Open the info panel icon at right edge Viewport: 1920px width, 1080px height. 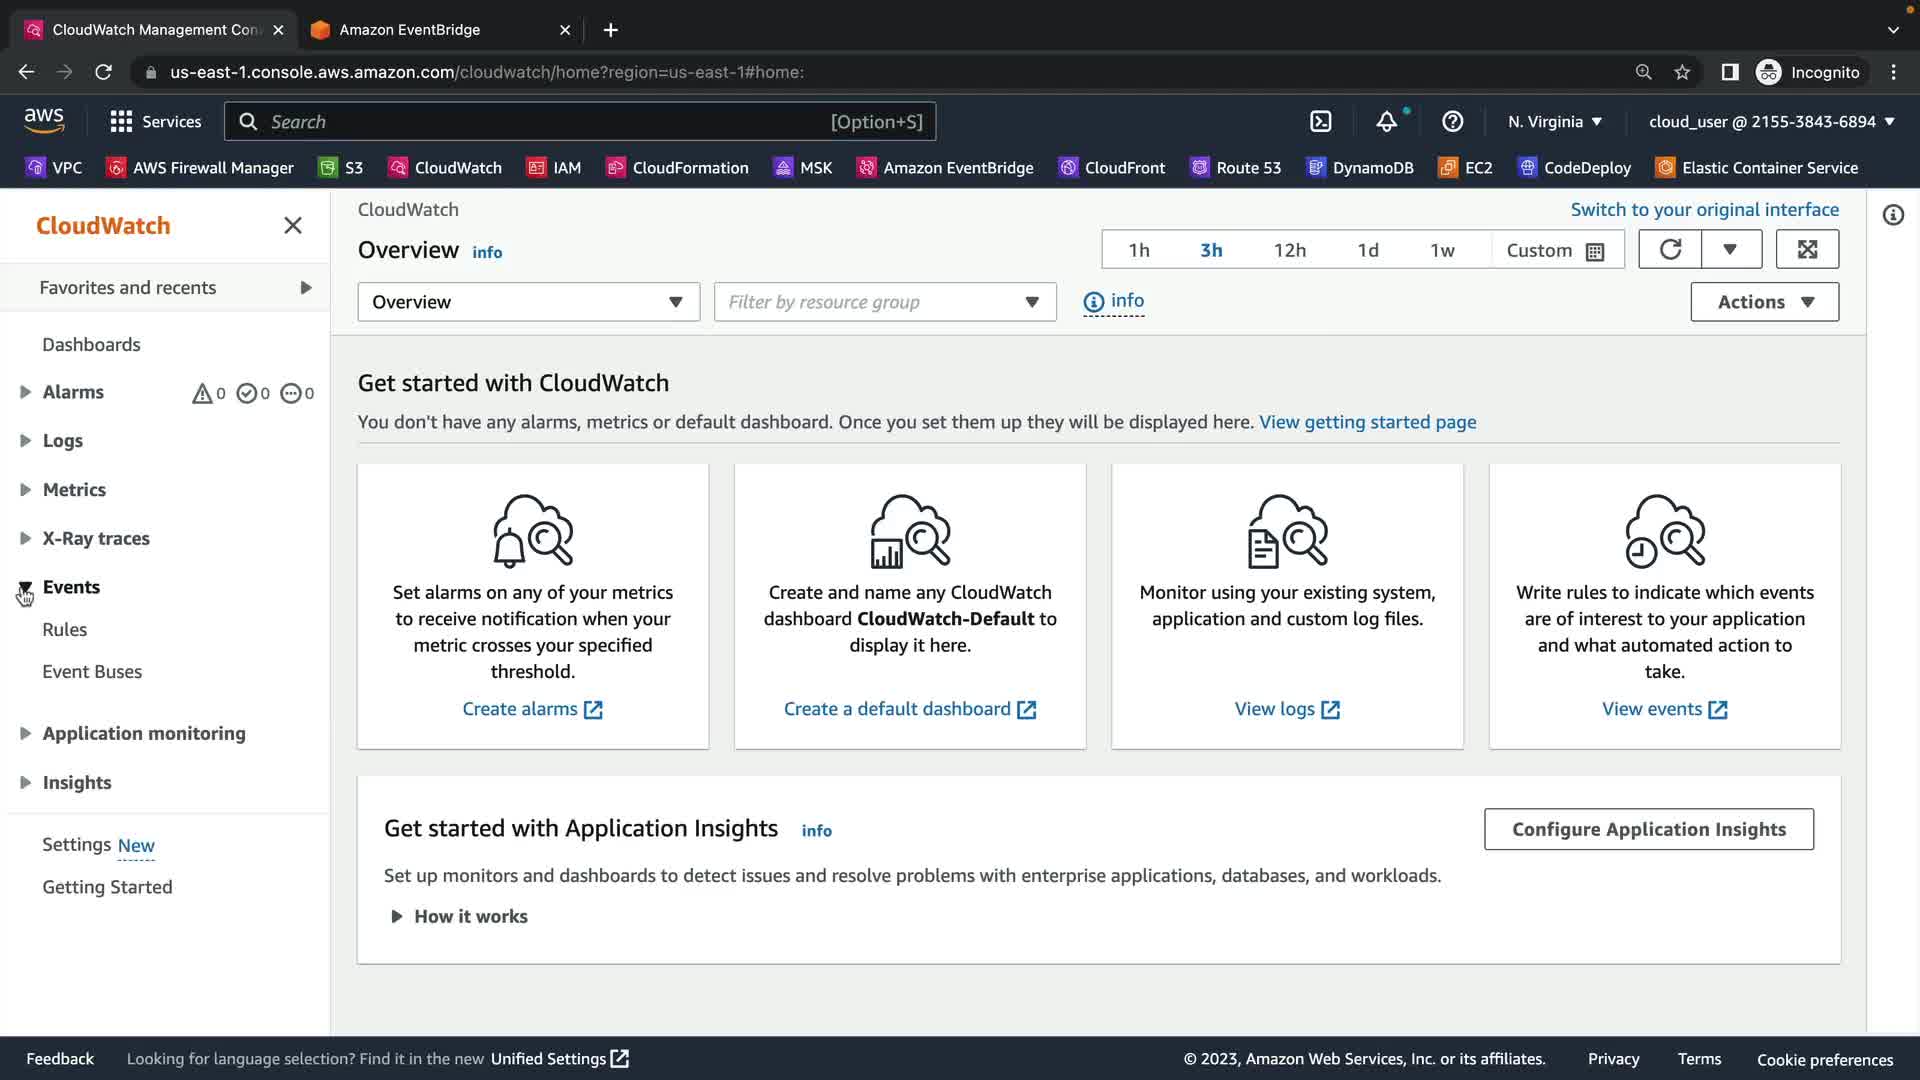(1892, 216)
